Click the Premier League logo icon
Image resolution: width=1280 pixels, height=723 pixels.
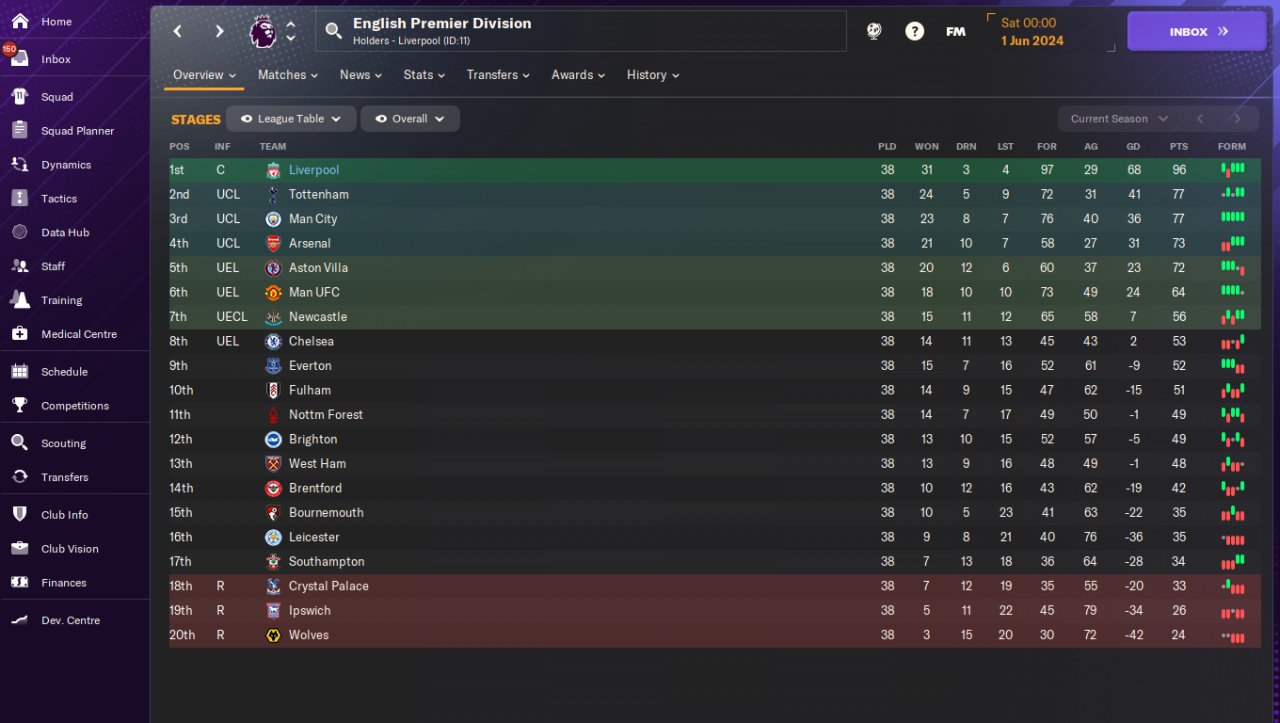pyautogui.click(x=261, y=31)
